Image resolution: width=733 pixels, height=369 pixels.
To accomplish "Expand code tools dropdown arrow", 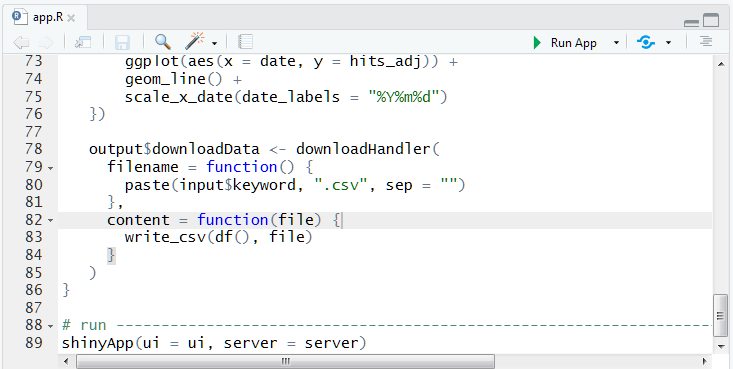I will 214,43.
